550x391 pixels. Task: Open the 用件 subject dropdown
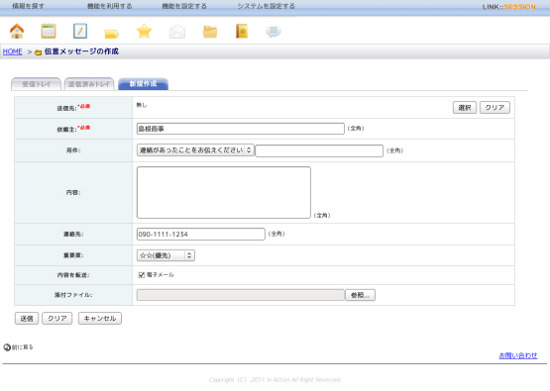coord(195,150)
